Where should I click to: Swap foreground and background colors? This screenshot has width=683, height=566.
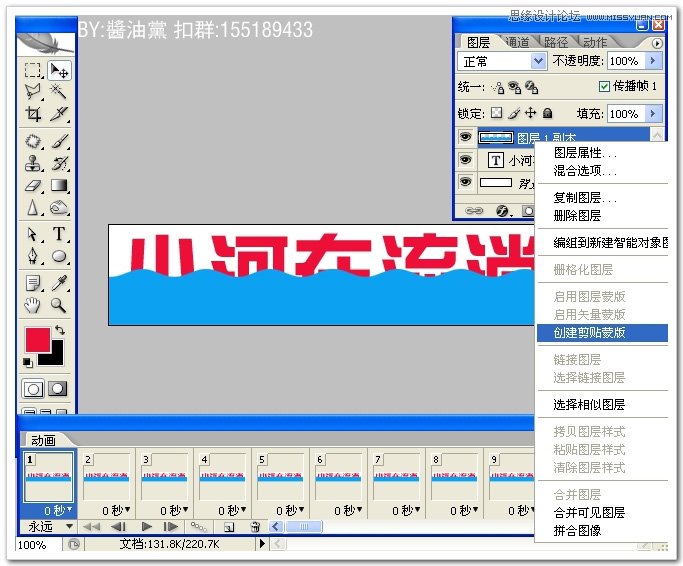click(x=60, y=330)
